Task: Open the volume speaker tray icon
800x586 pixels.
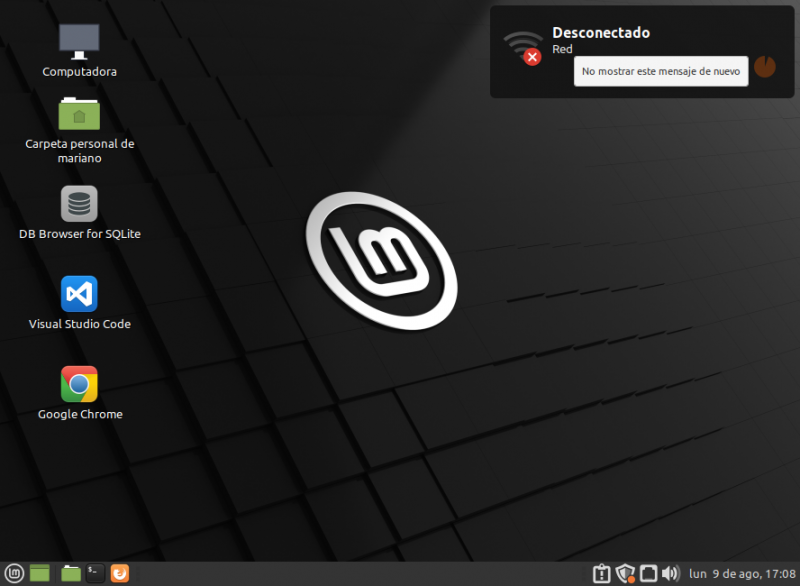Action: [x=671, y=574]
